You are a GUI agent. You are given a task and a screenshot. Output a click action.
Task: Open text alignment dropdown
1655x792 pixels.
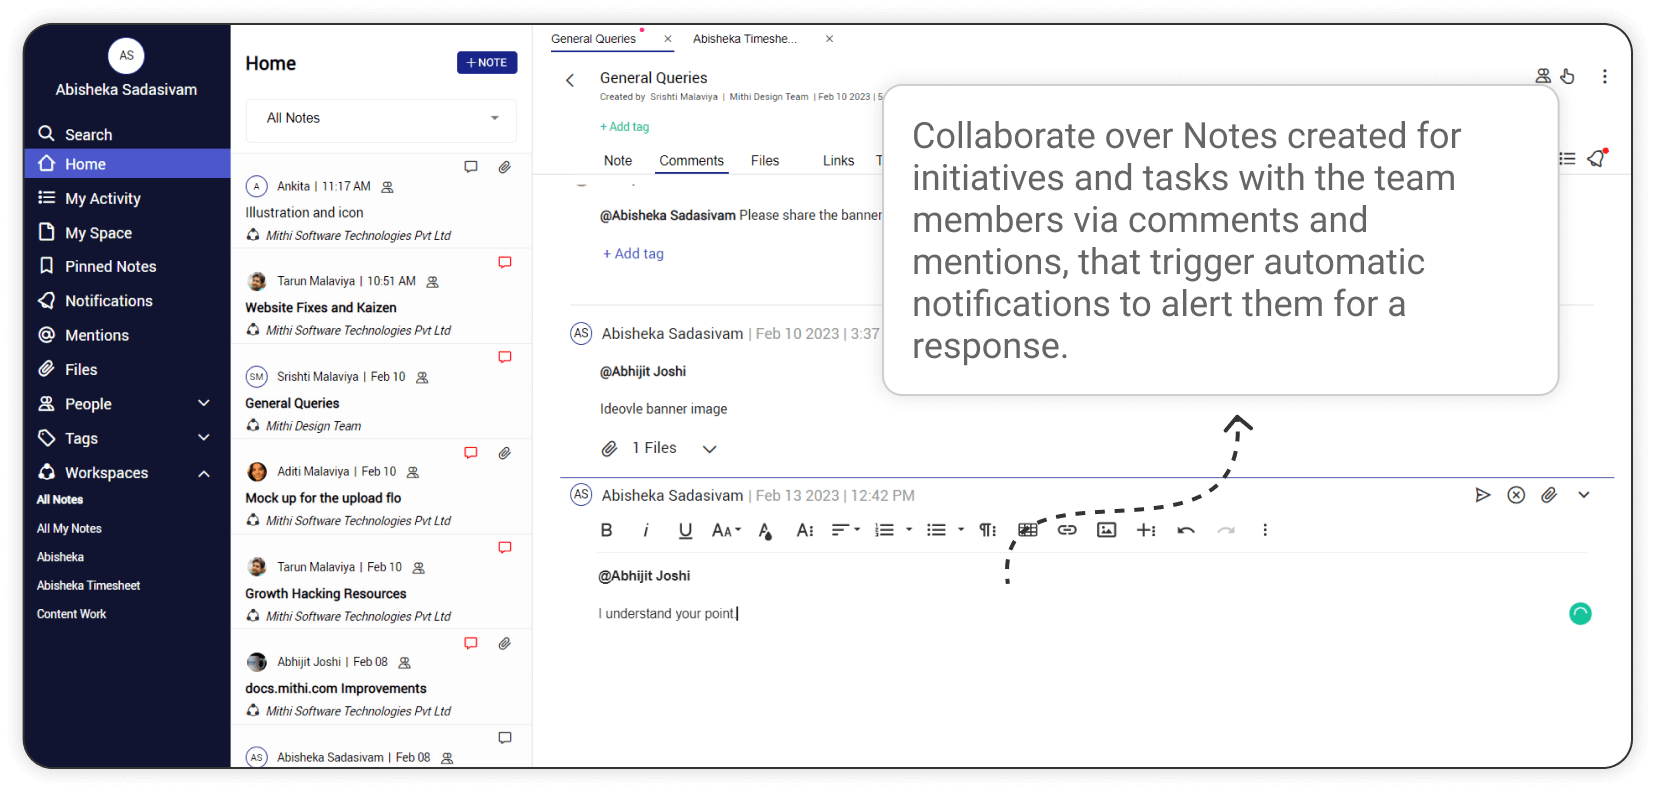click(846, 530)
